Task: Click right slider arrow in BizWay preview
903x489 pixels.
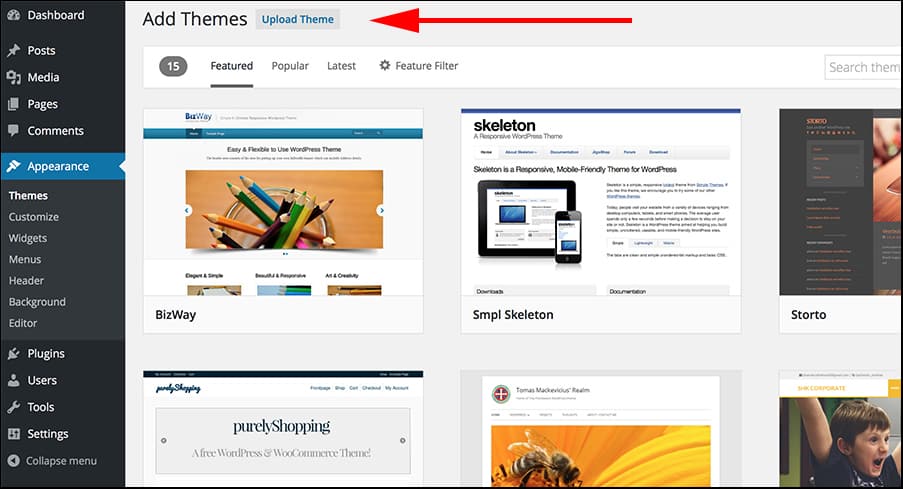Action: click(x=381, y=210)
